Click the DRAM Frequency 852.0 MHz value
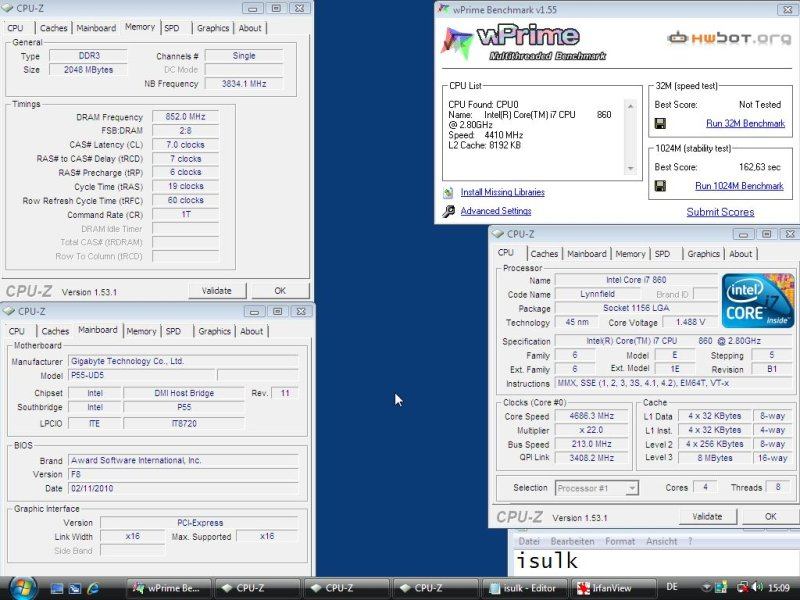 [x=186, y=117]
